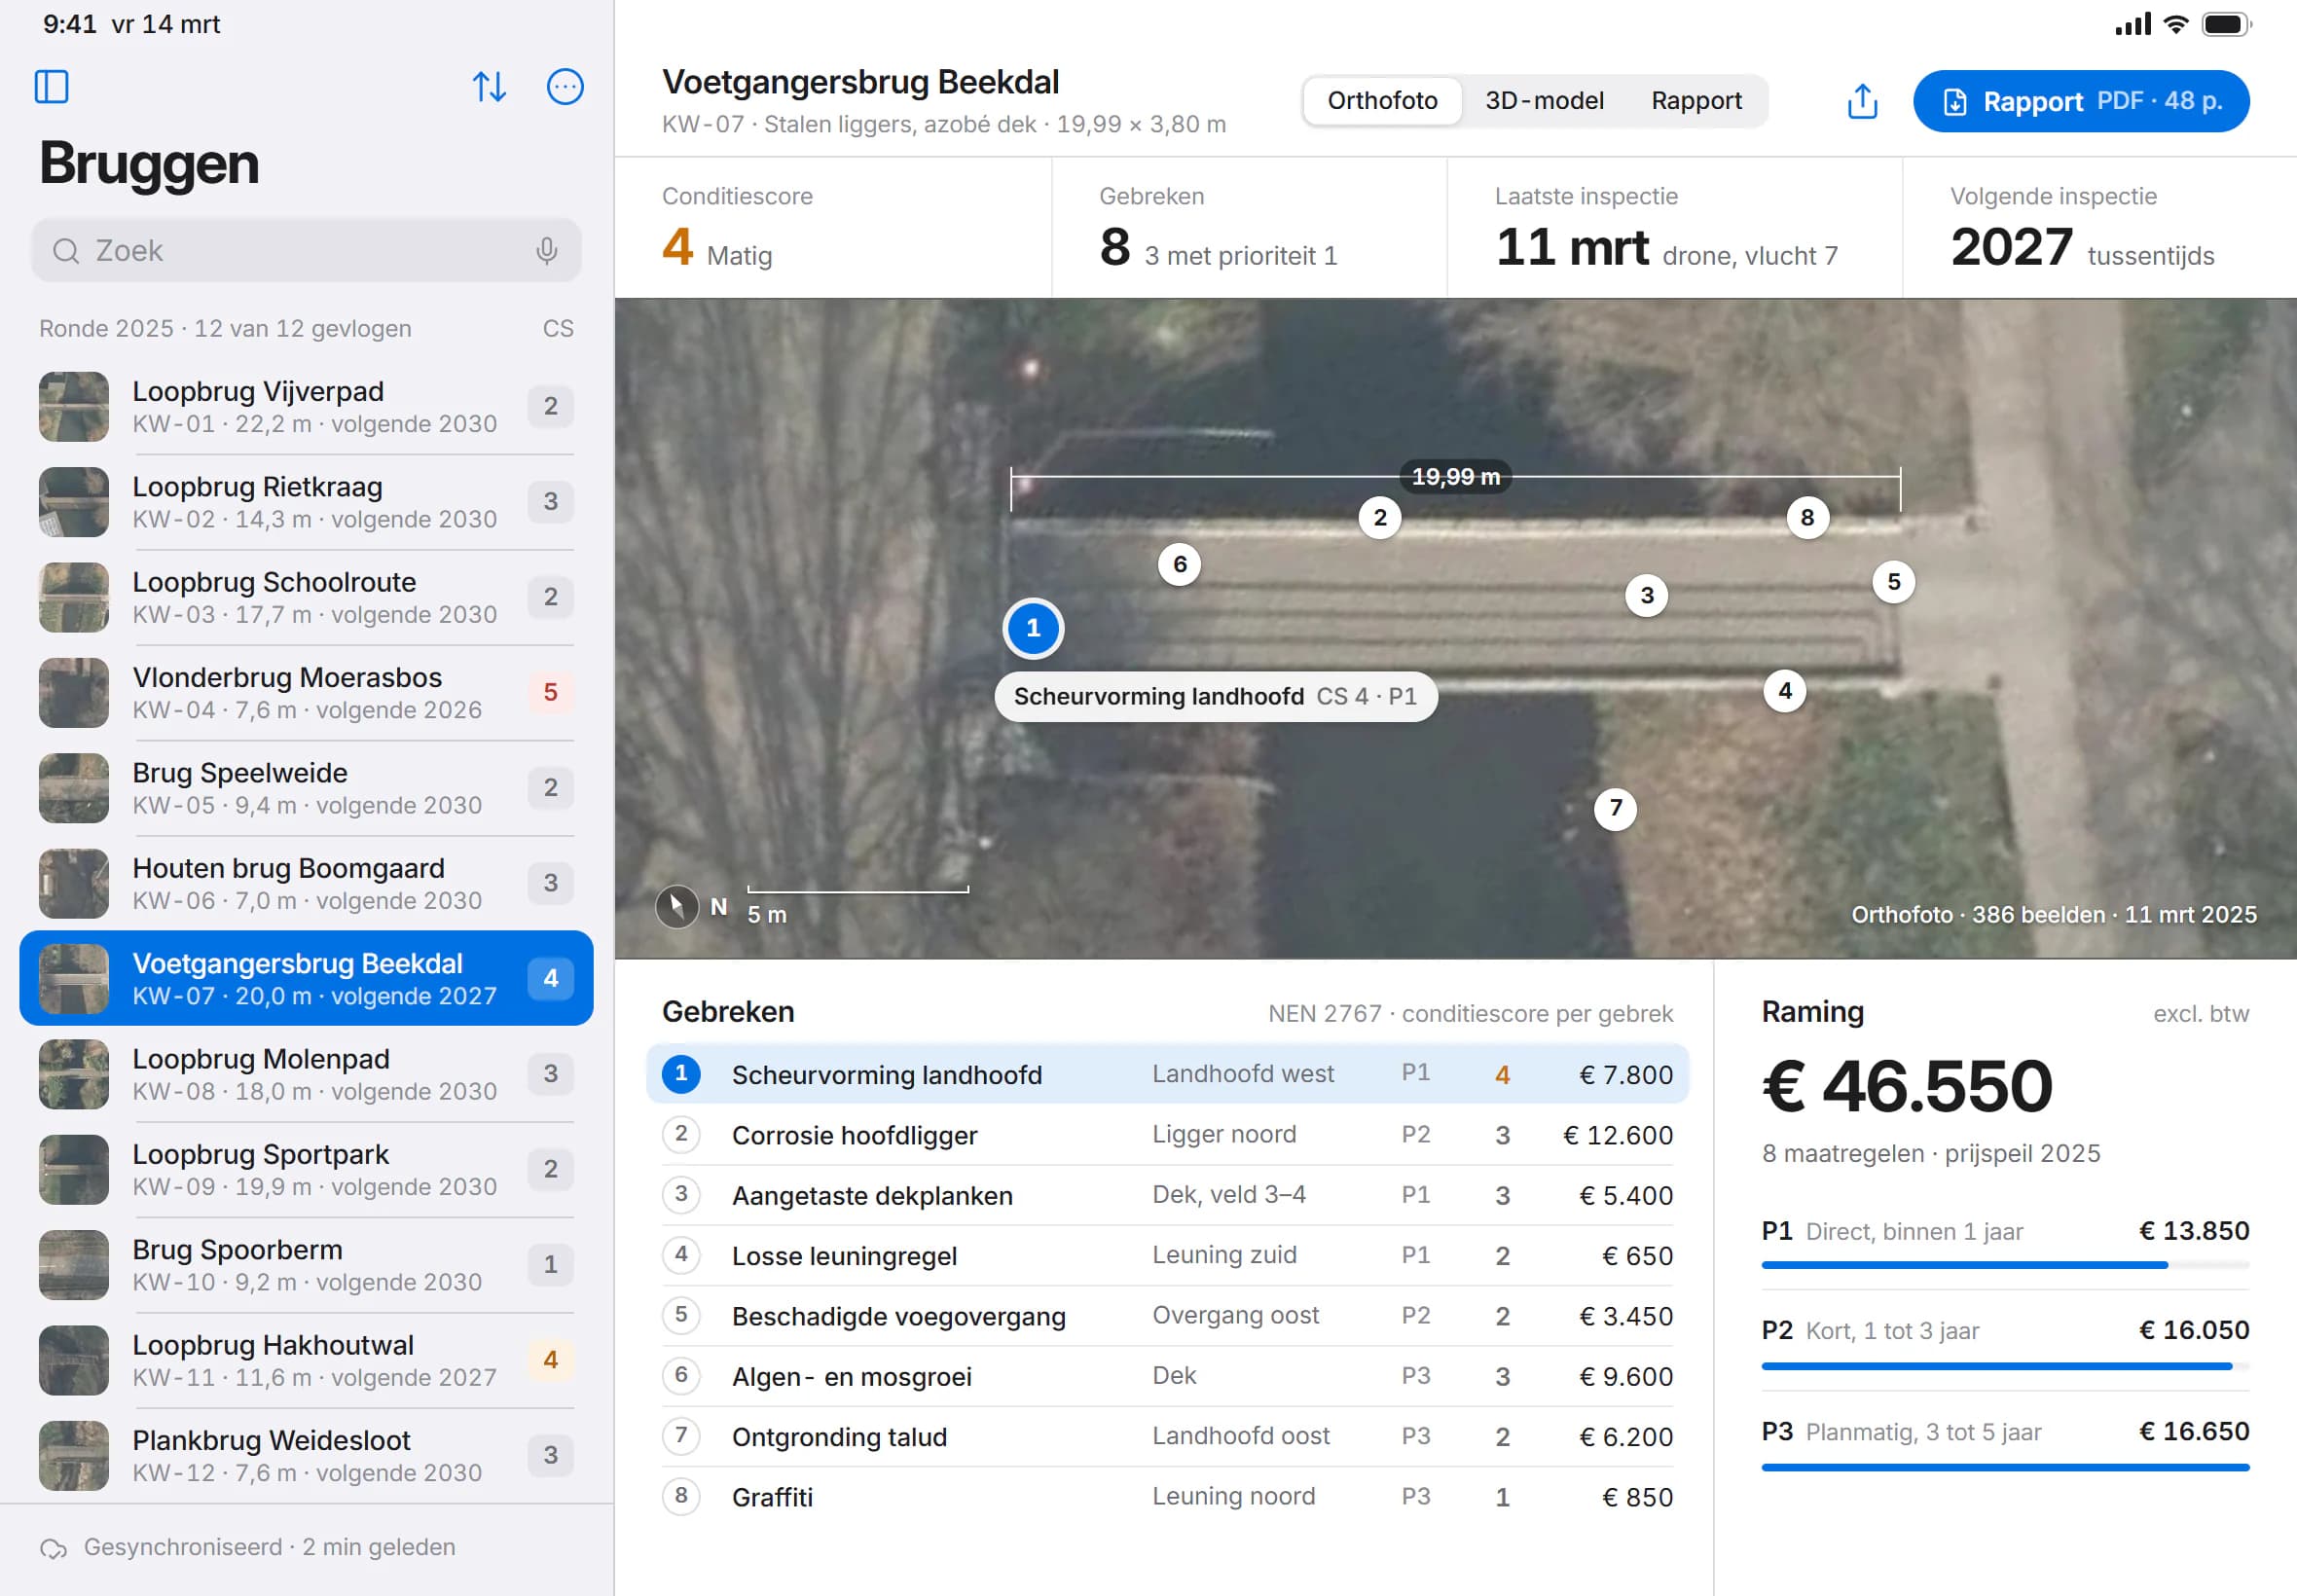The width and height of the screenshot is (2297, 1596).
Task: Select the Aangetaste dekplanken defect row
Action: point(1167,1195)
